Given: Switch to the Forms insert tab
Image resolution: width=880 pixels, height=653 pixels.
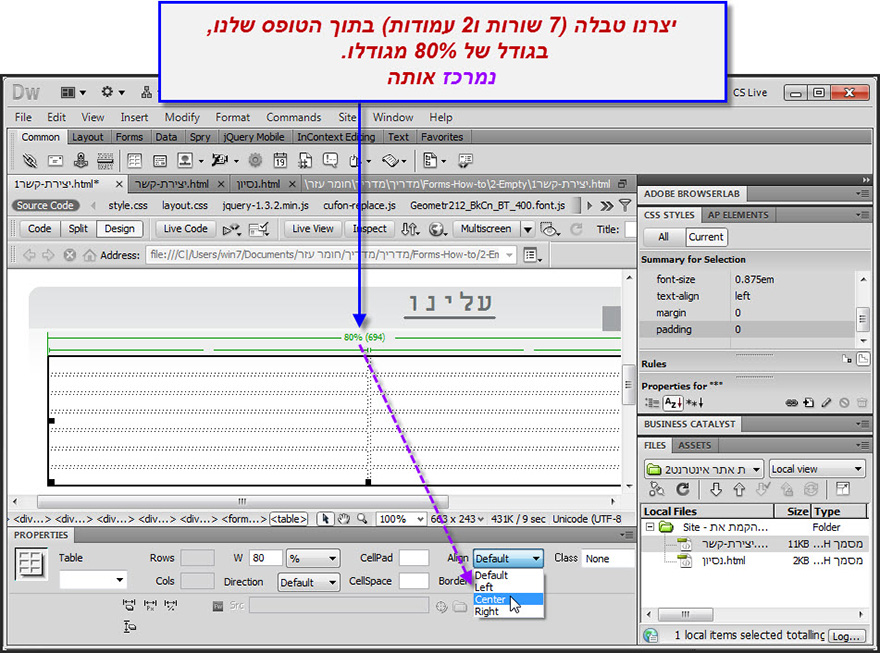Looking at the screenshot, I should tap(129, 137).
